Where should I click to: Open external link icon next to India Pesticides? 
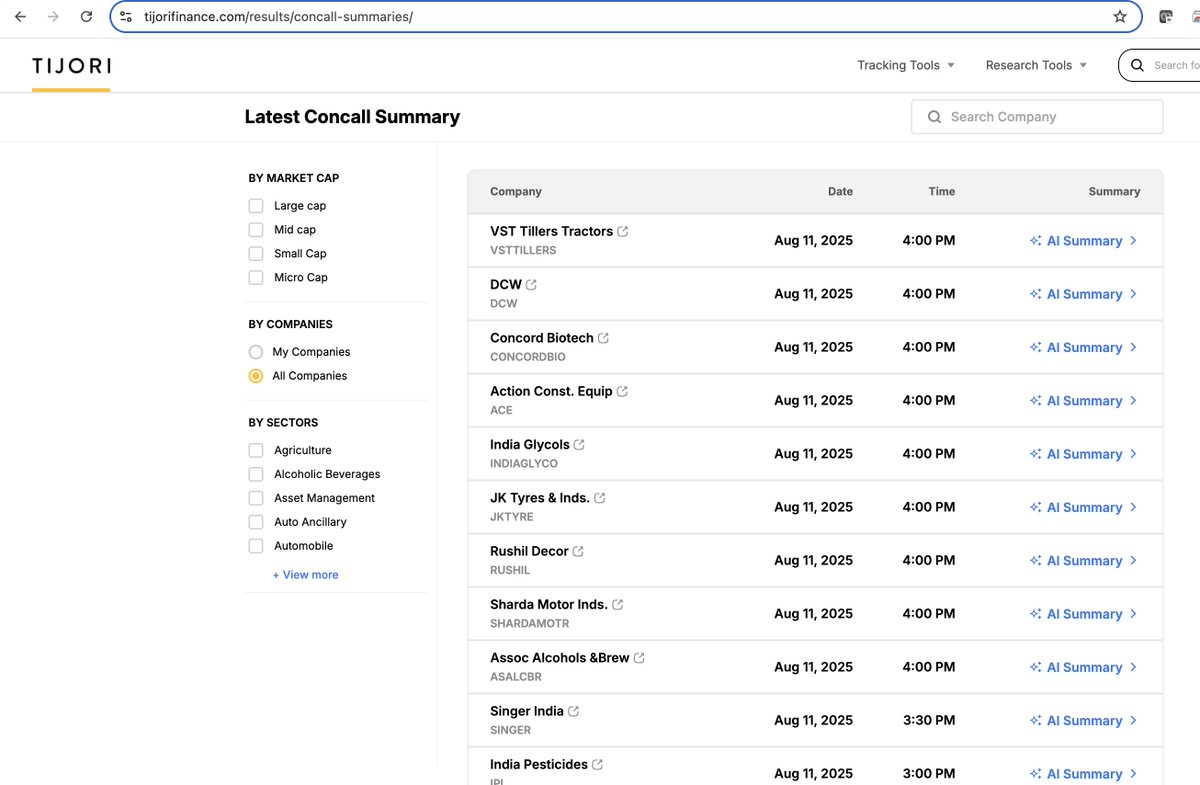coord(597,765)
